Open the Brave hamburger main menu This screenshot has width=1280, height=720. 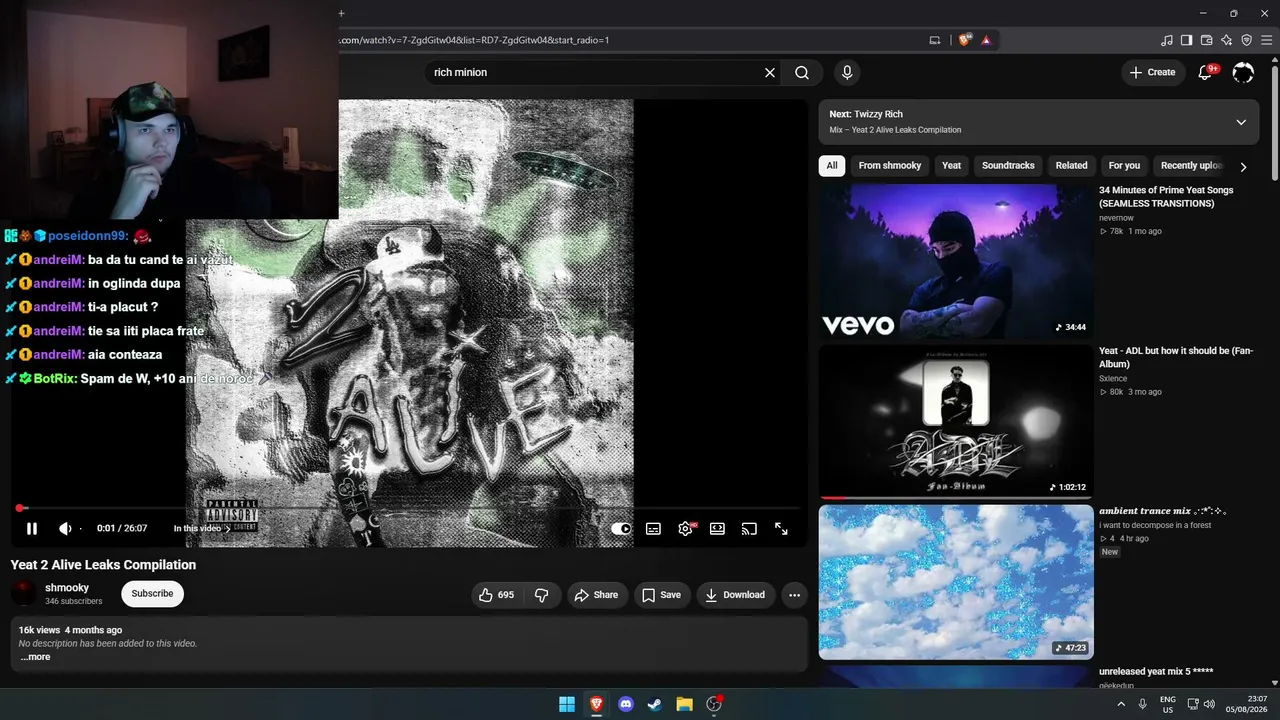coord(1266,40)
